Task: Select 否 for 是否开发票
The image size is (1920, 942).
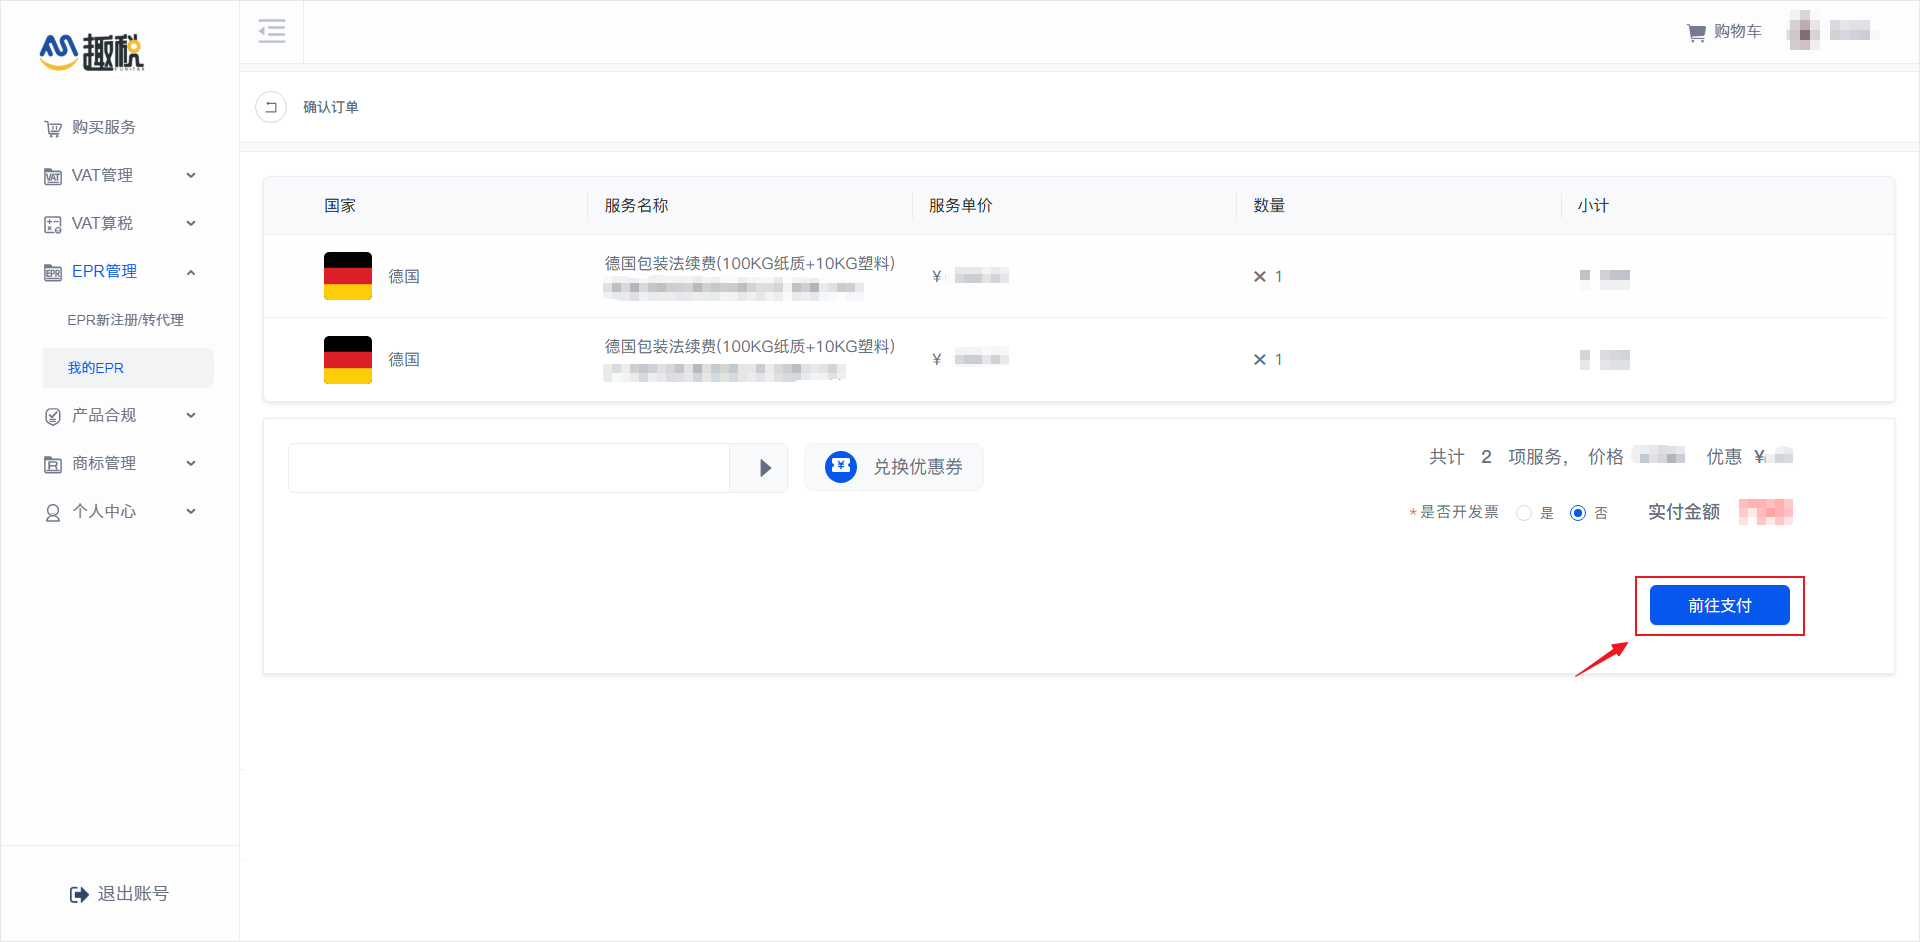Action: [1578, 512]
